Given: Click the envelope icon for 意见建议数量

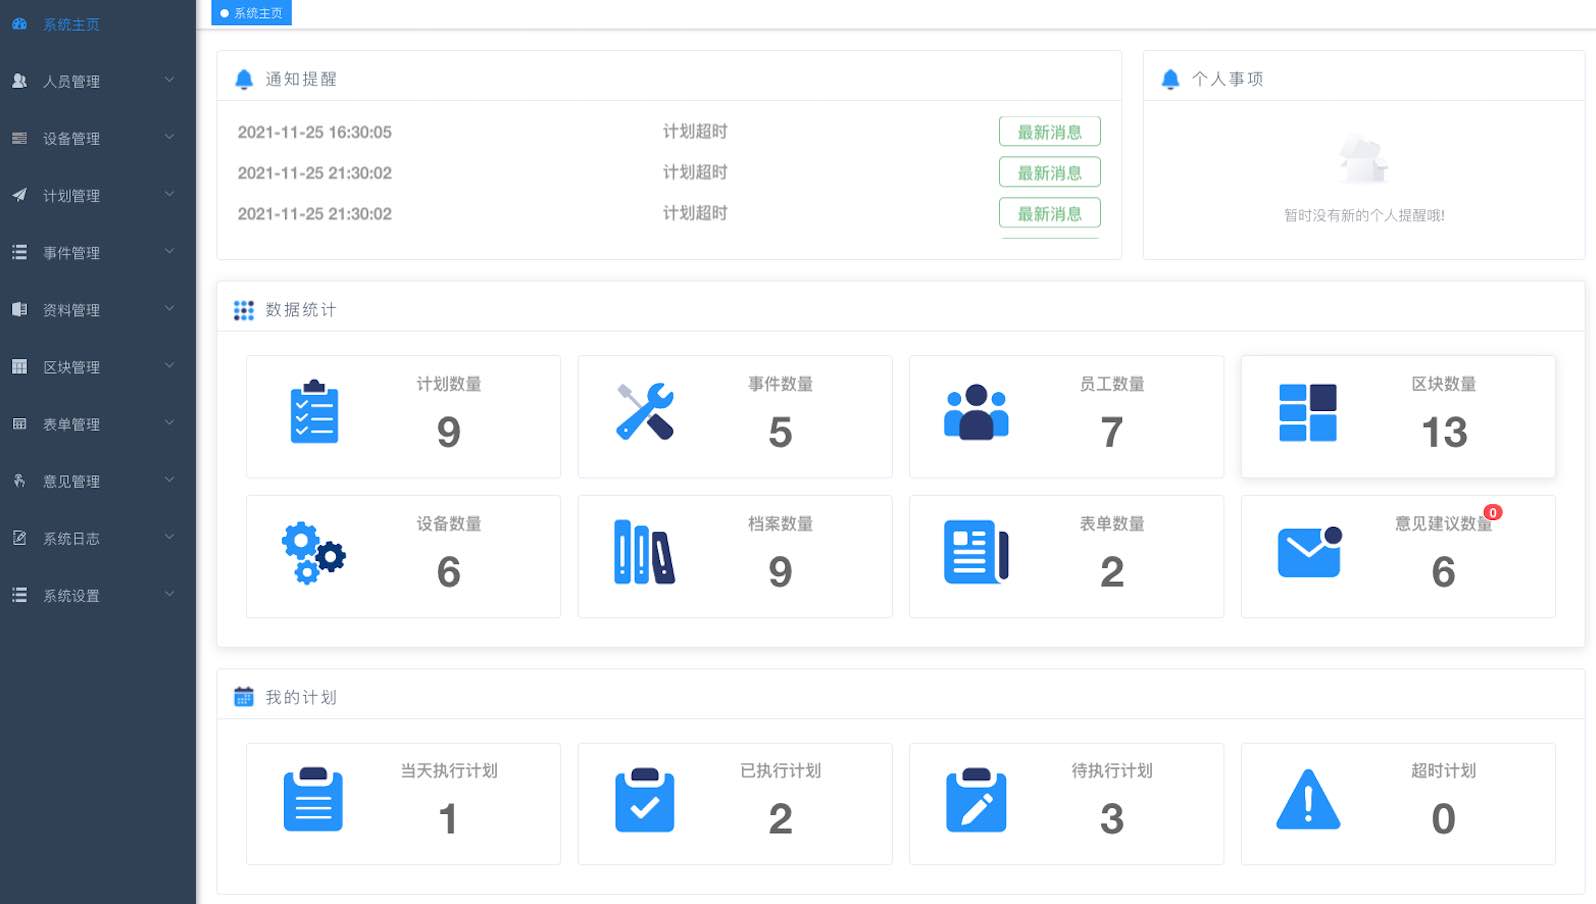Looking at the screenshot, I should 1309,552.
